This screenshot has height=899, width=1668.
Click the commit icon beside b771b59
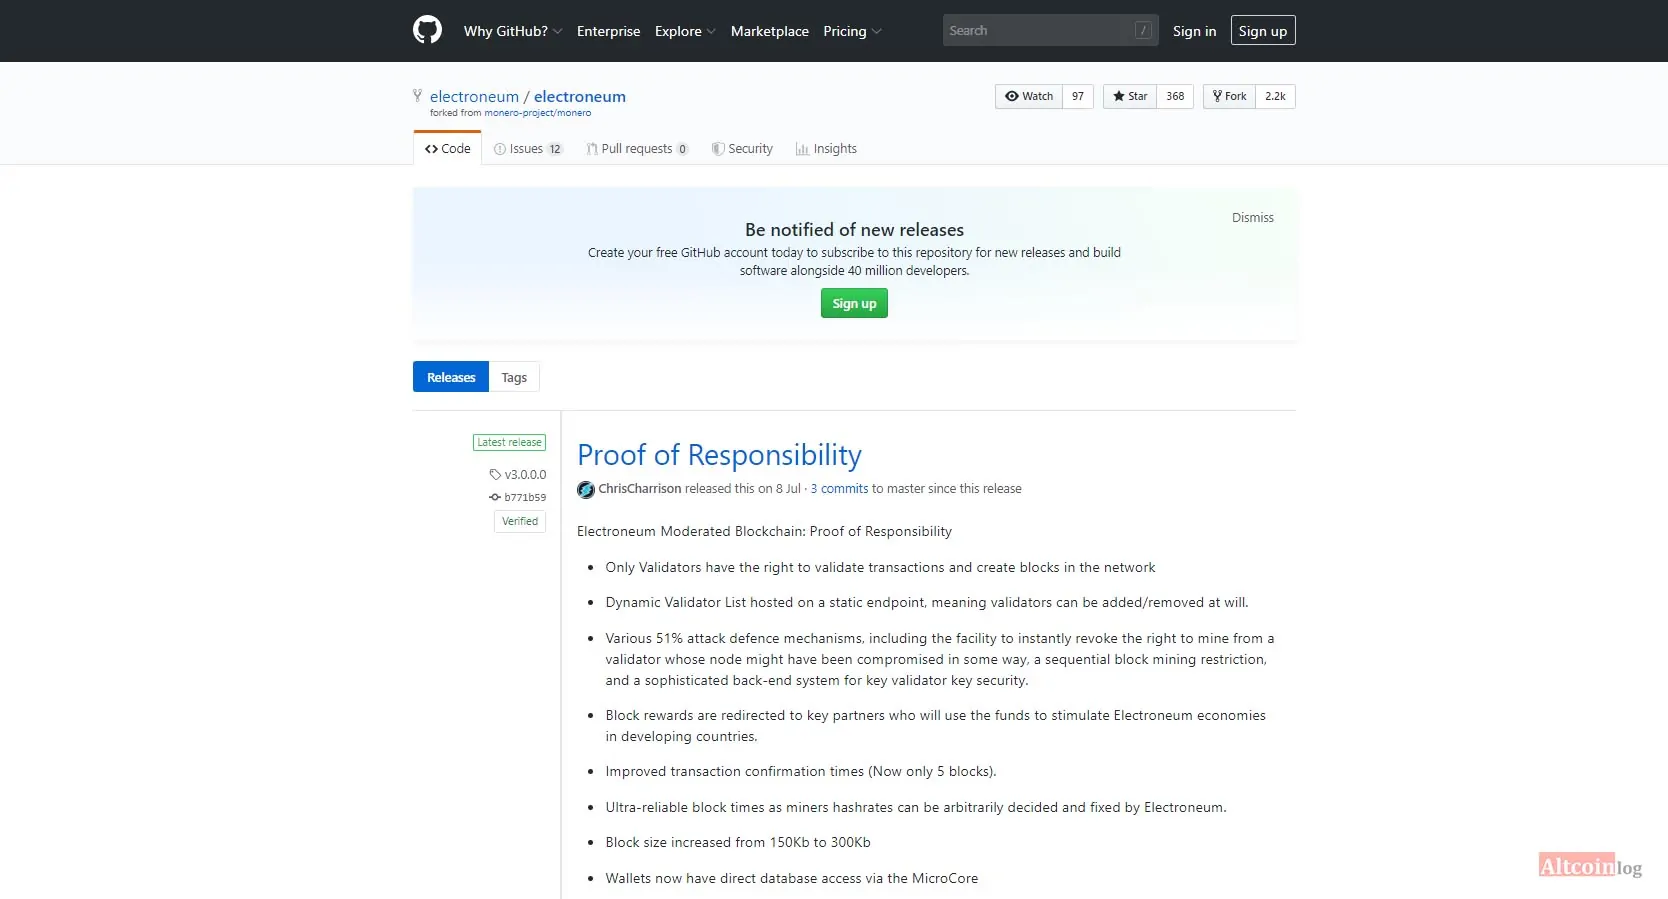(x=494, y=497)
